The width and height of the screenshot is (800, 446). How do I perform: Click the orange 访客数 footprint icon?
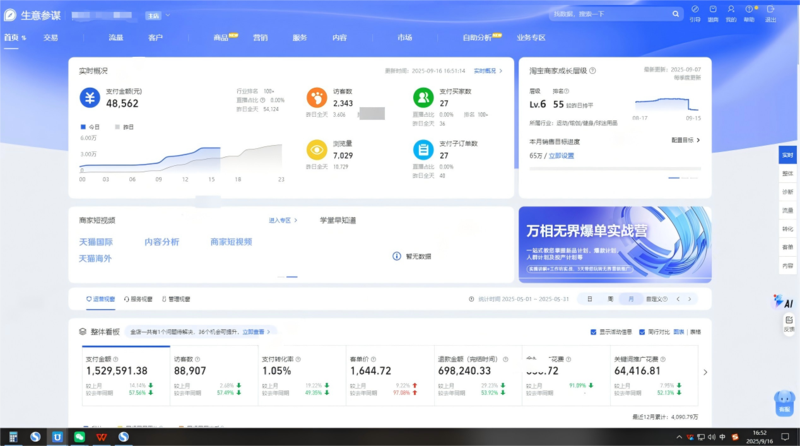click(x=316, y=98)
